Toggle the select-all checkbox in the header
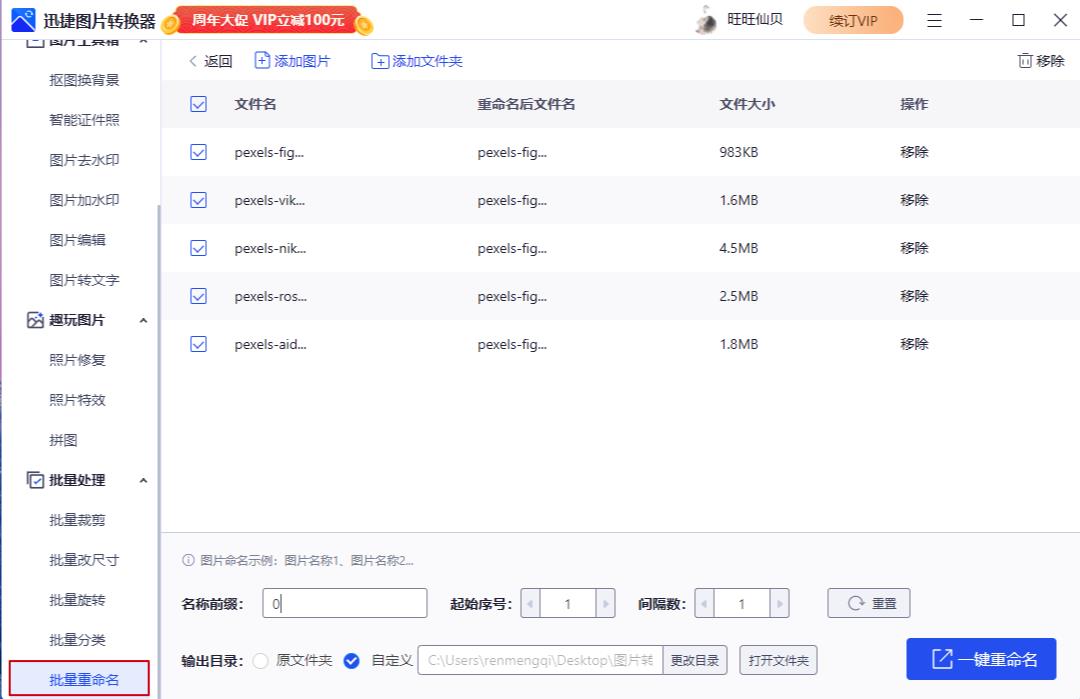The image size is (1080, 699). coord(198,104)
